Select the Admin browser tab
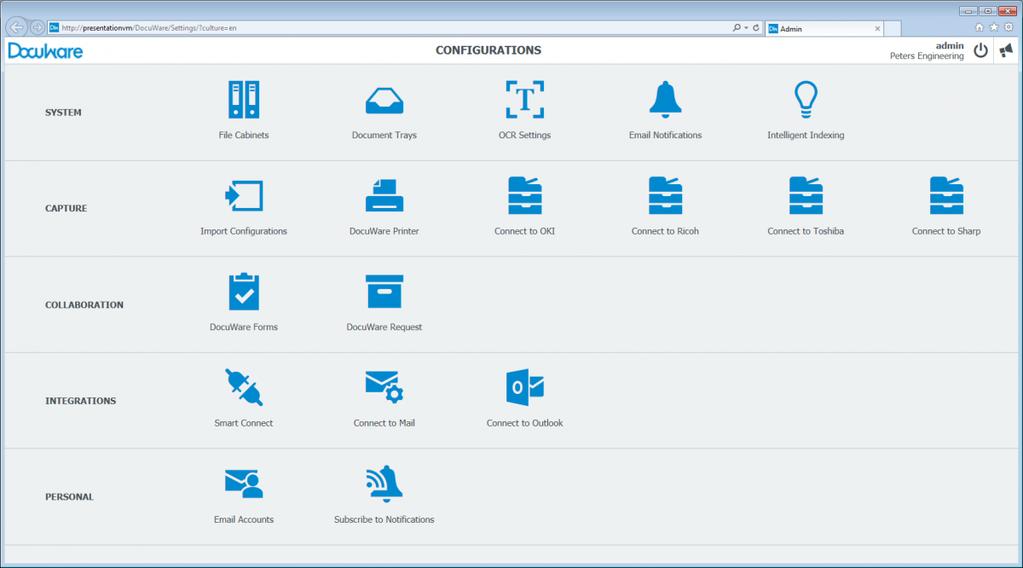The image size is (1023, 568). [823, 29]
